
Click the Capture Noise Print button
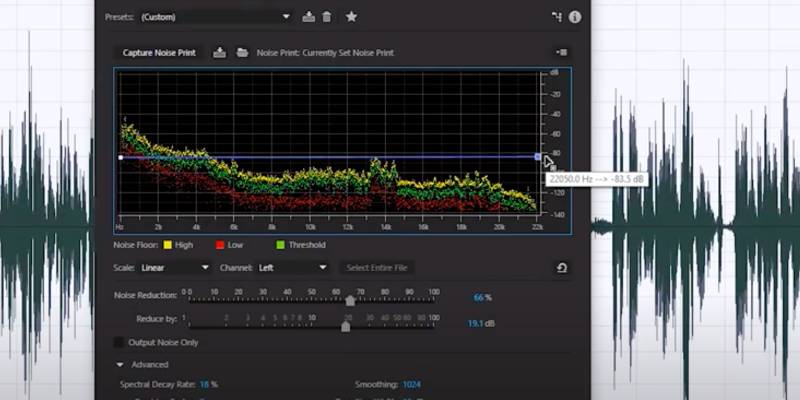pyautogui.click(x=160, y=52)
